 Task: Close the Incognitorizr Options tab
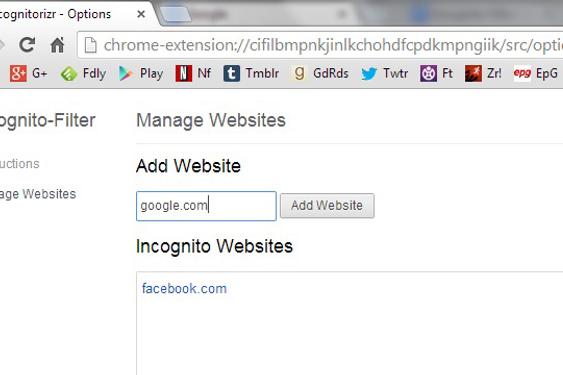point(141,14)
